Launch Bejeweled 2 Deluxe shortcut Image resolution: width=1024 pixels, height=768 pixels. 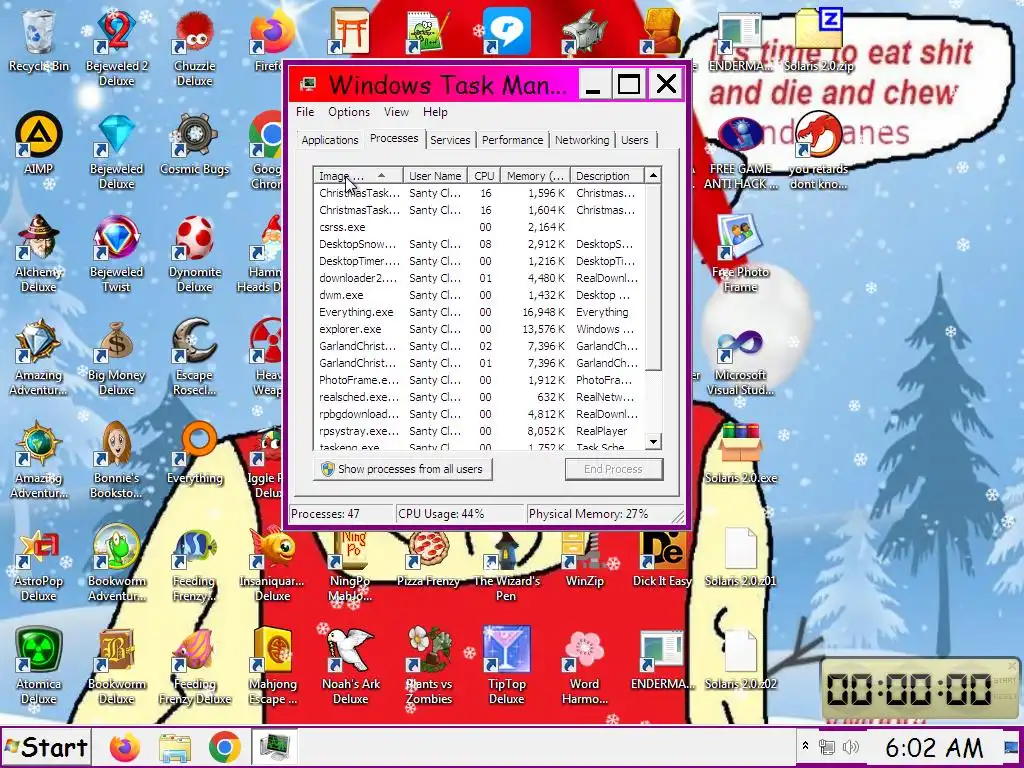(x=116, y=47)
